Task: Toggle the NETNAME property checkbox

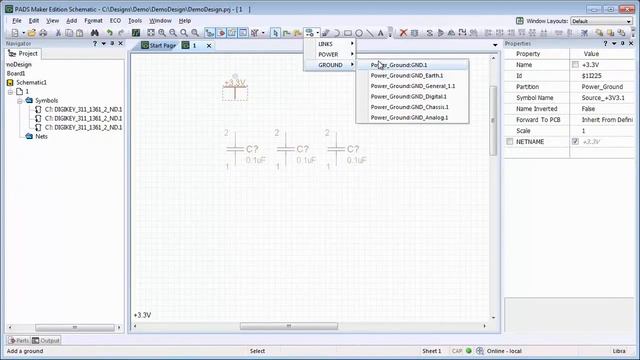Action: [509, 142]
